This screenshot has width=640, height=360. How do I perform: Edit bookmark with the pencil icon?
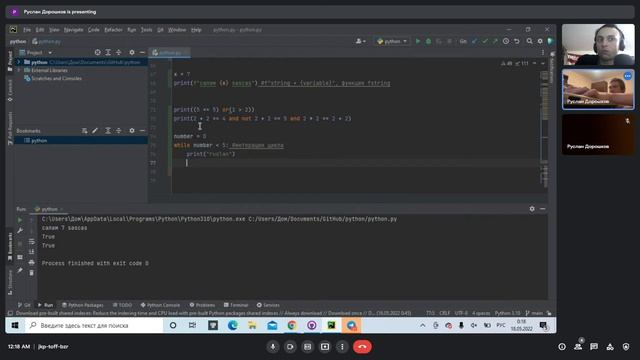click(x=95, y=131)
